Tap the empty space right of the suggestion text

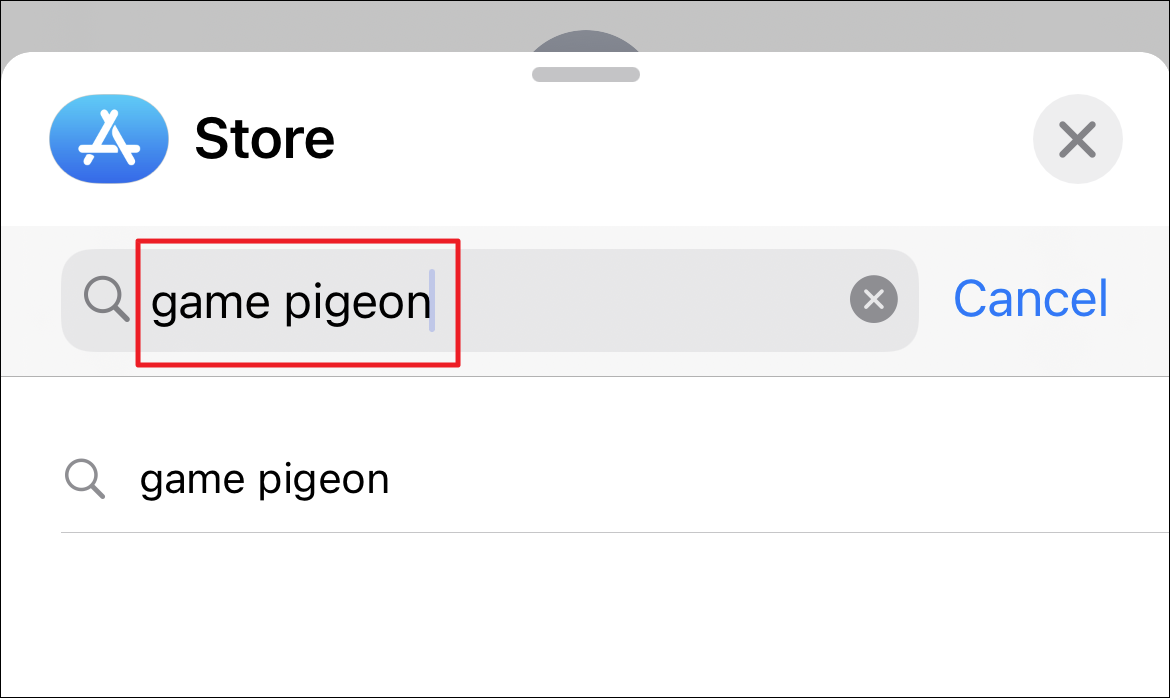pyautogui.click(x=776, y=479)
